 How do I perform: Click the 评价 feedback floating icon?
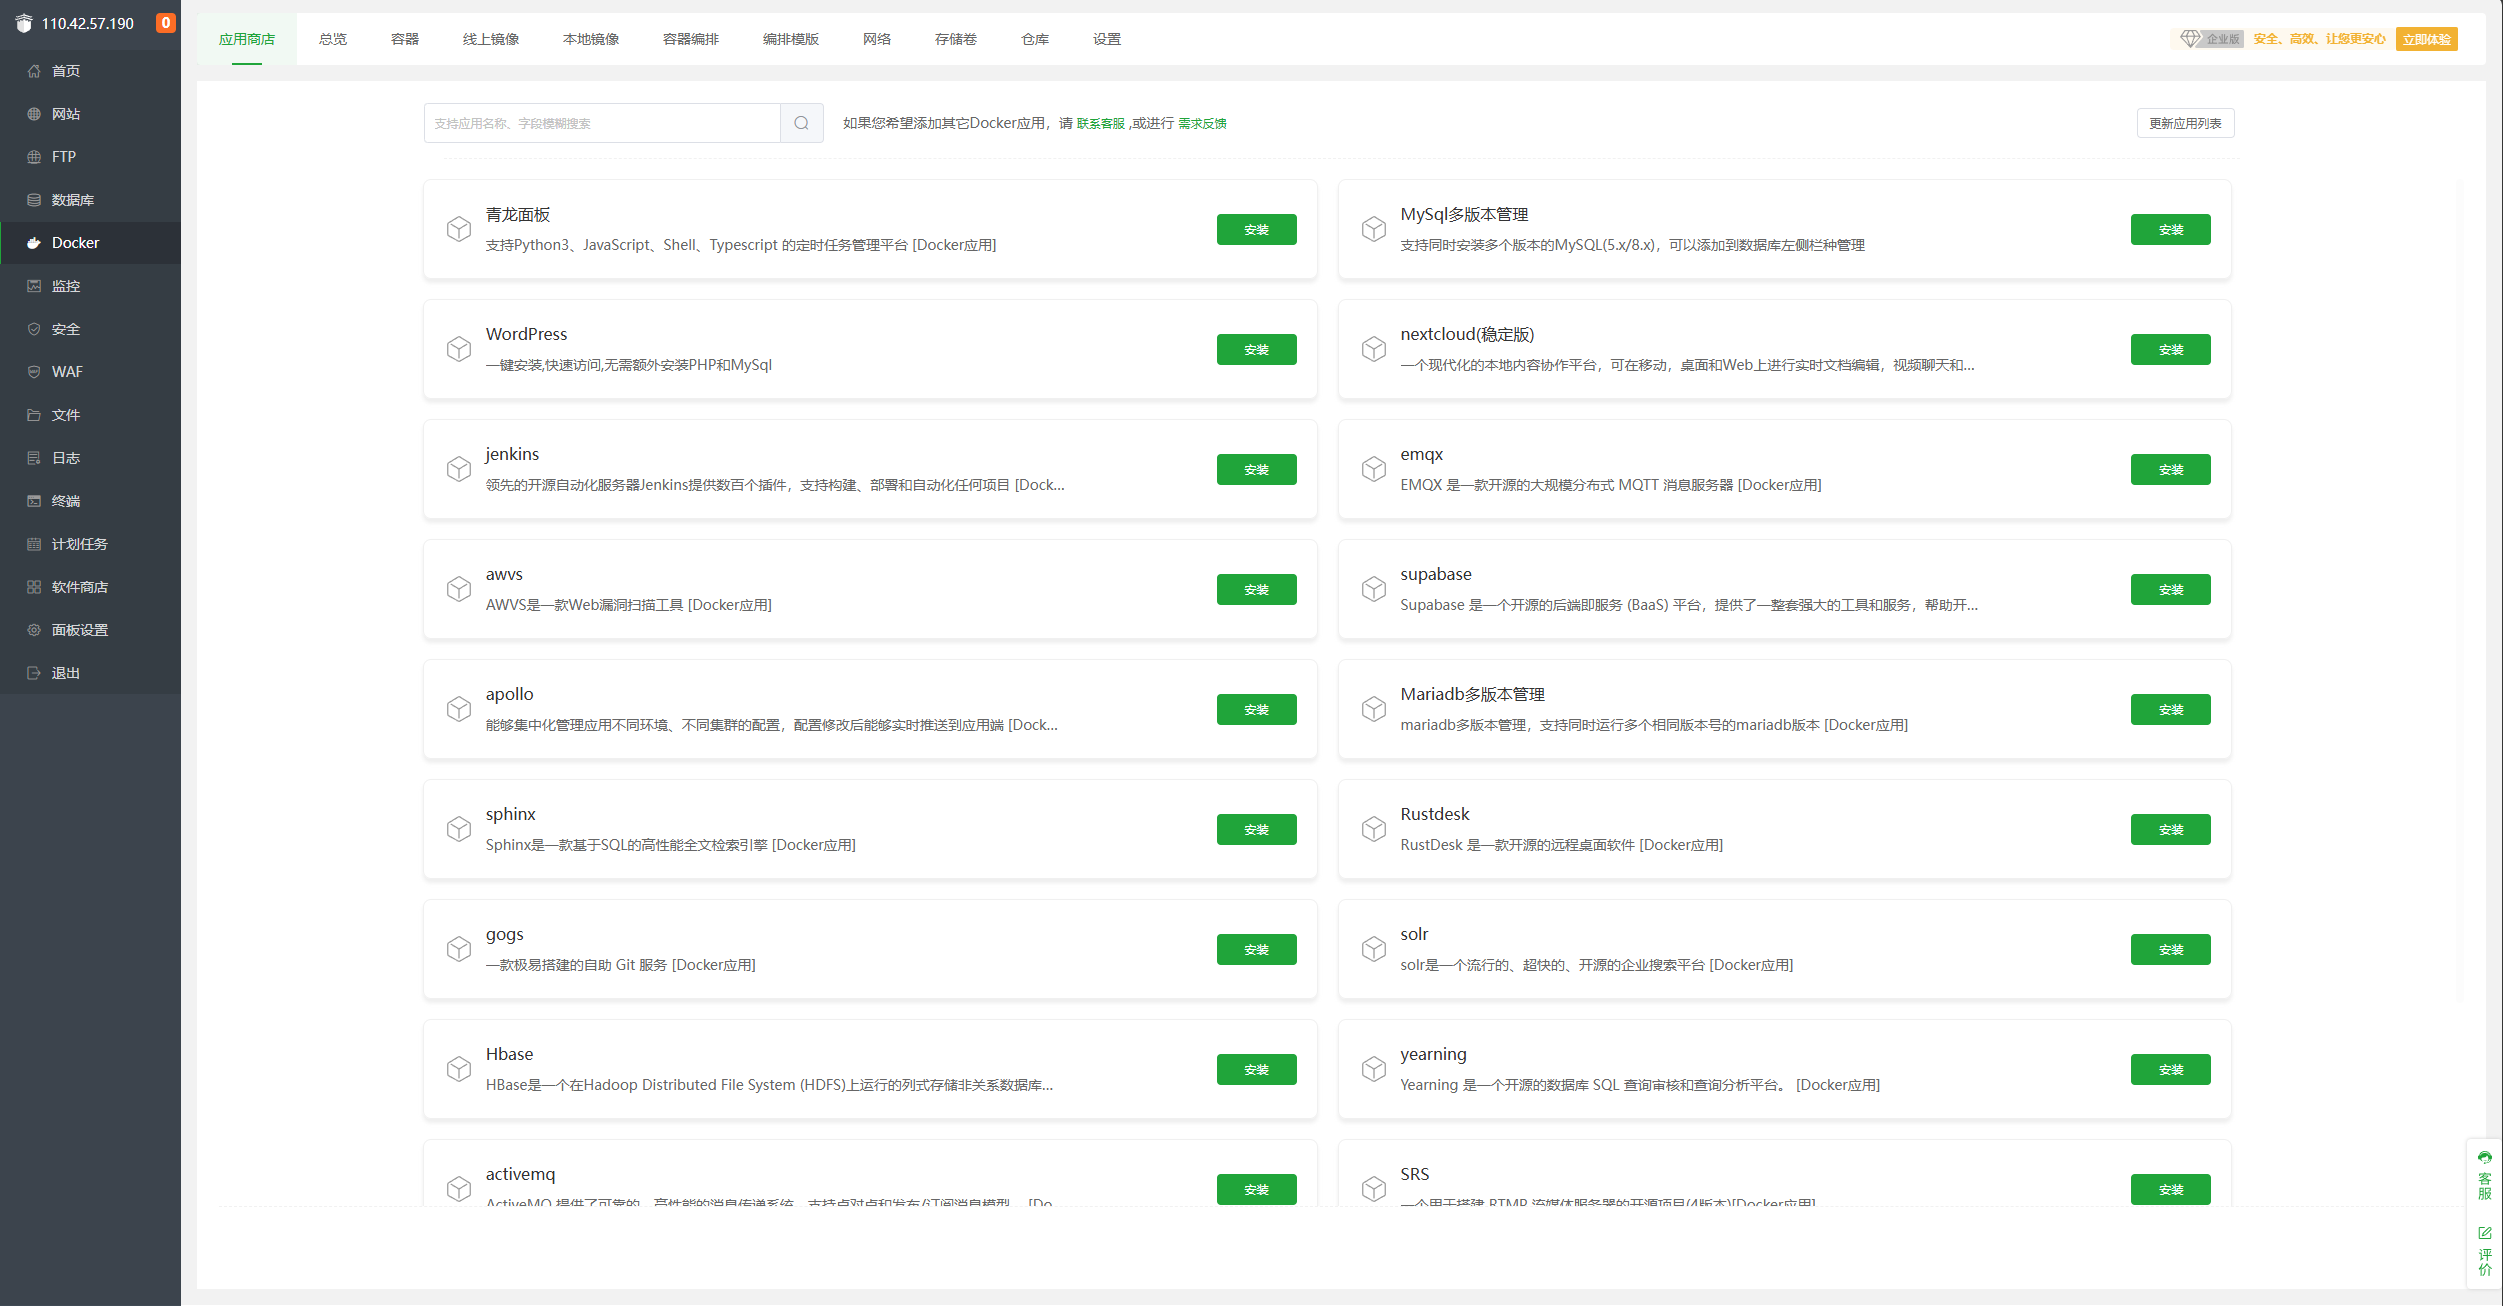2485,1250
